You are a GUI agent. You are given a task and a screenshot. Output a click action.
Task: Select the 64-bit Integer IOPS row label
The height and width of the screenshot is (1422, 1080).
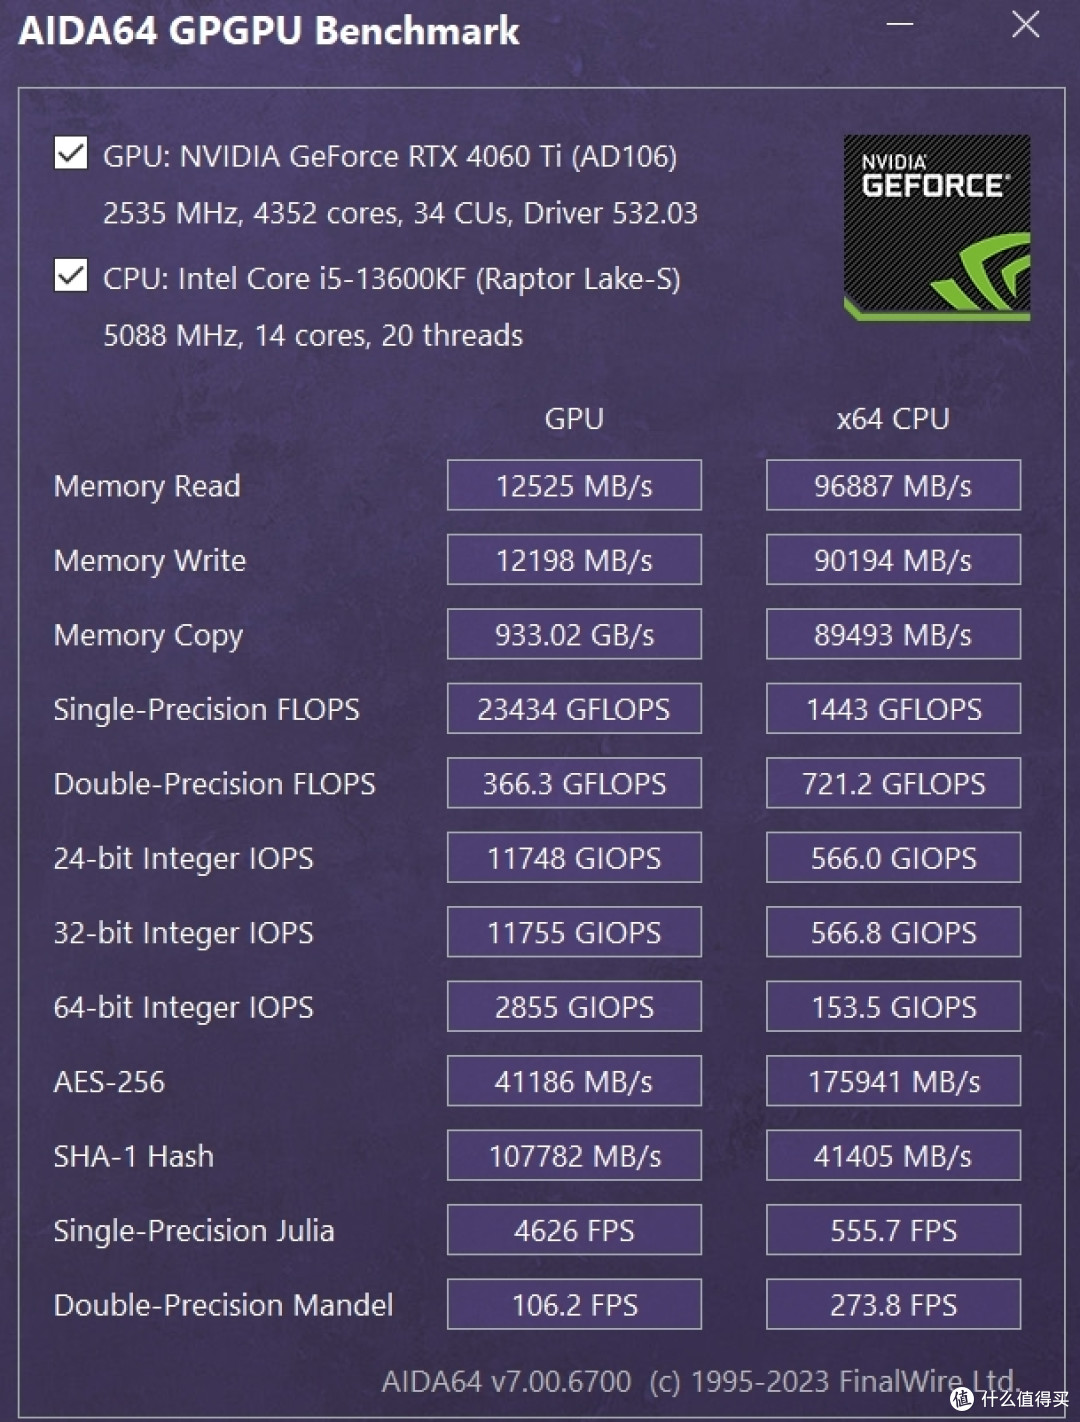point(182,1007)
